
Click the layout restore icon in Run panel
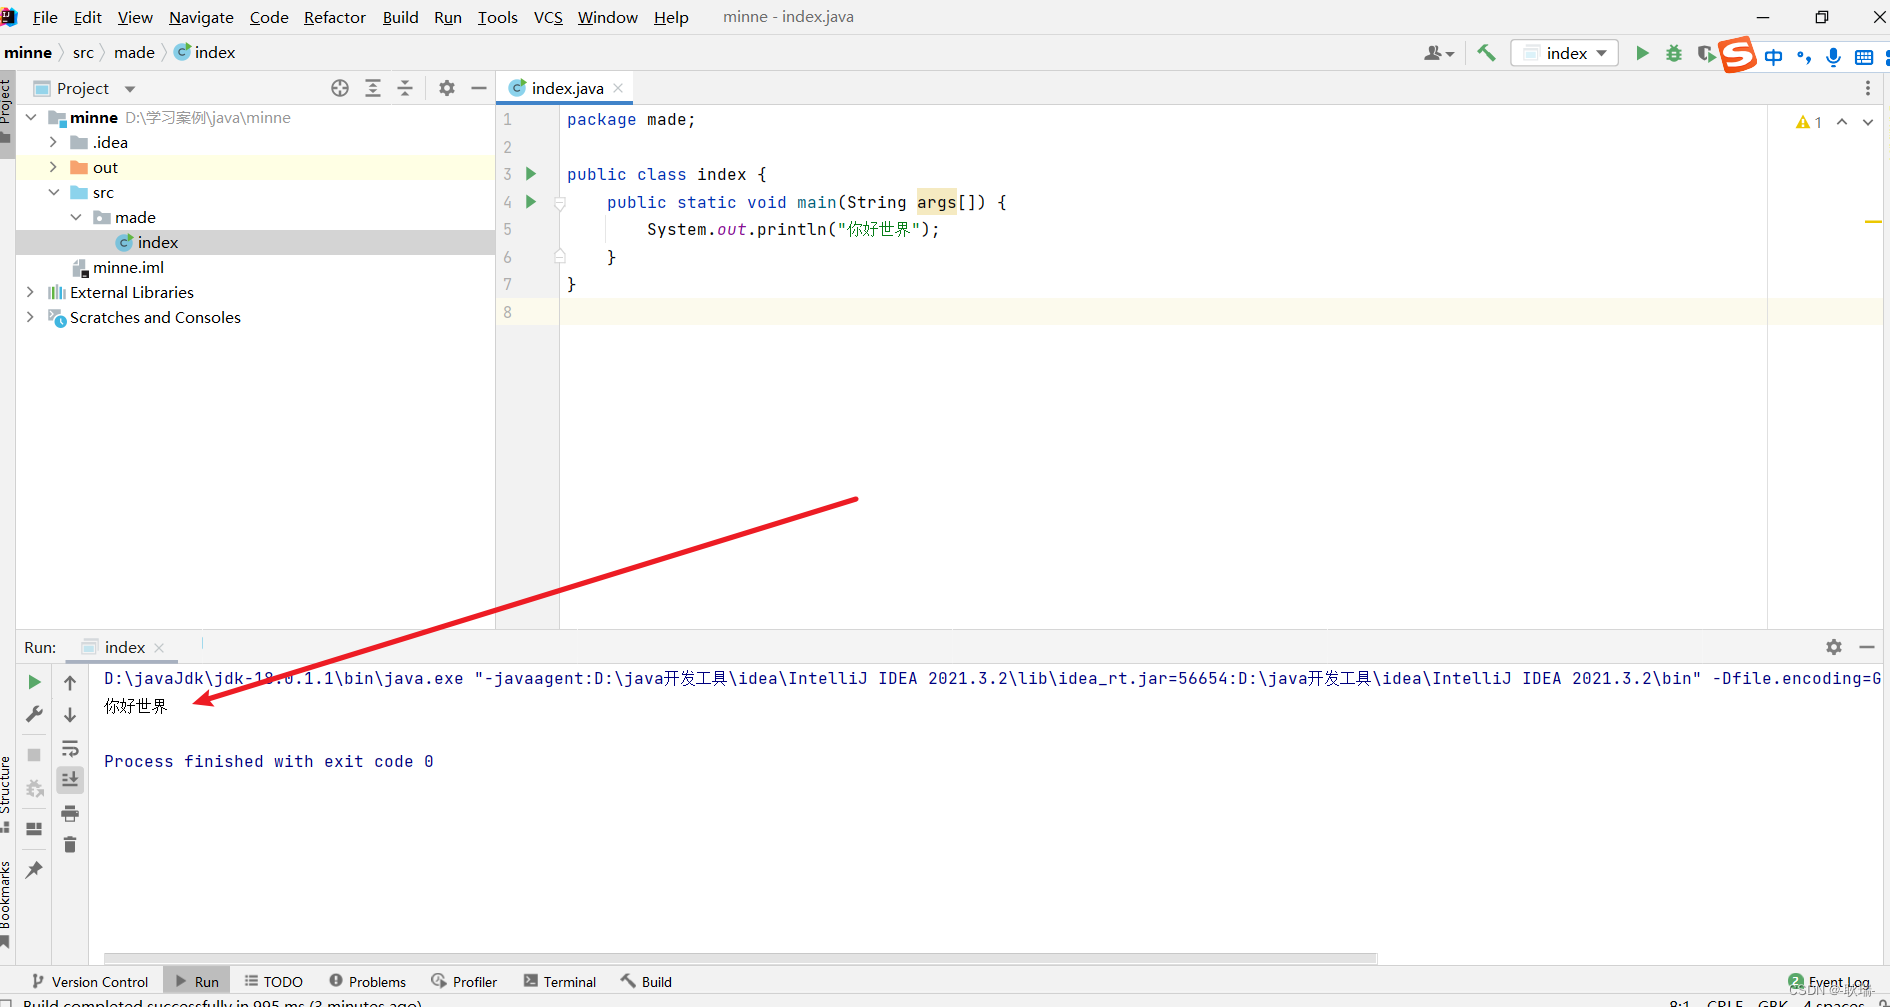[34, 828]
